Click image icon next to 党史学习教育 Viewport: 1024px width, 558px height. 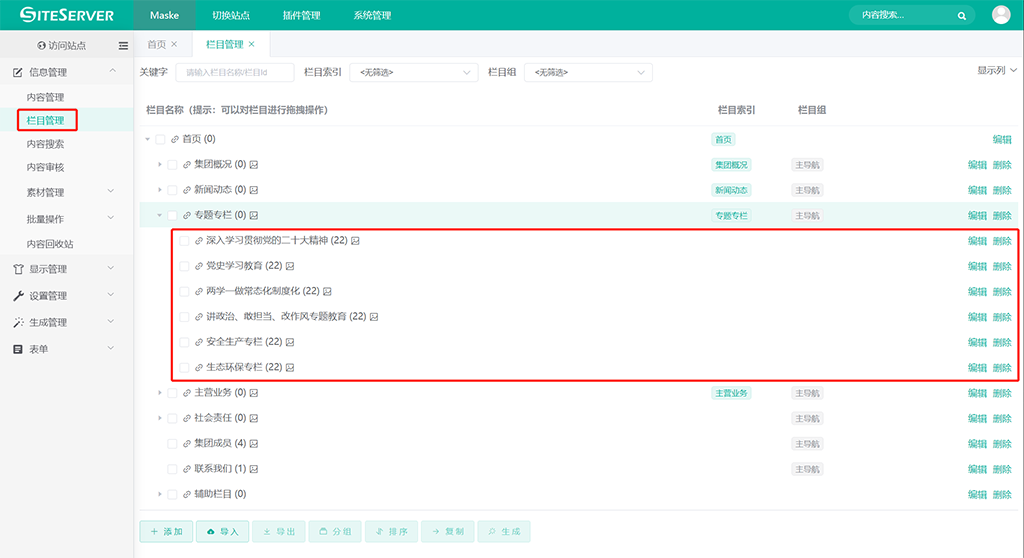click(x=290, y=266)
